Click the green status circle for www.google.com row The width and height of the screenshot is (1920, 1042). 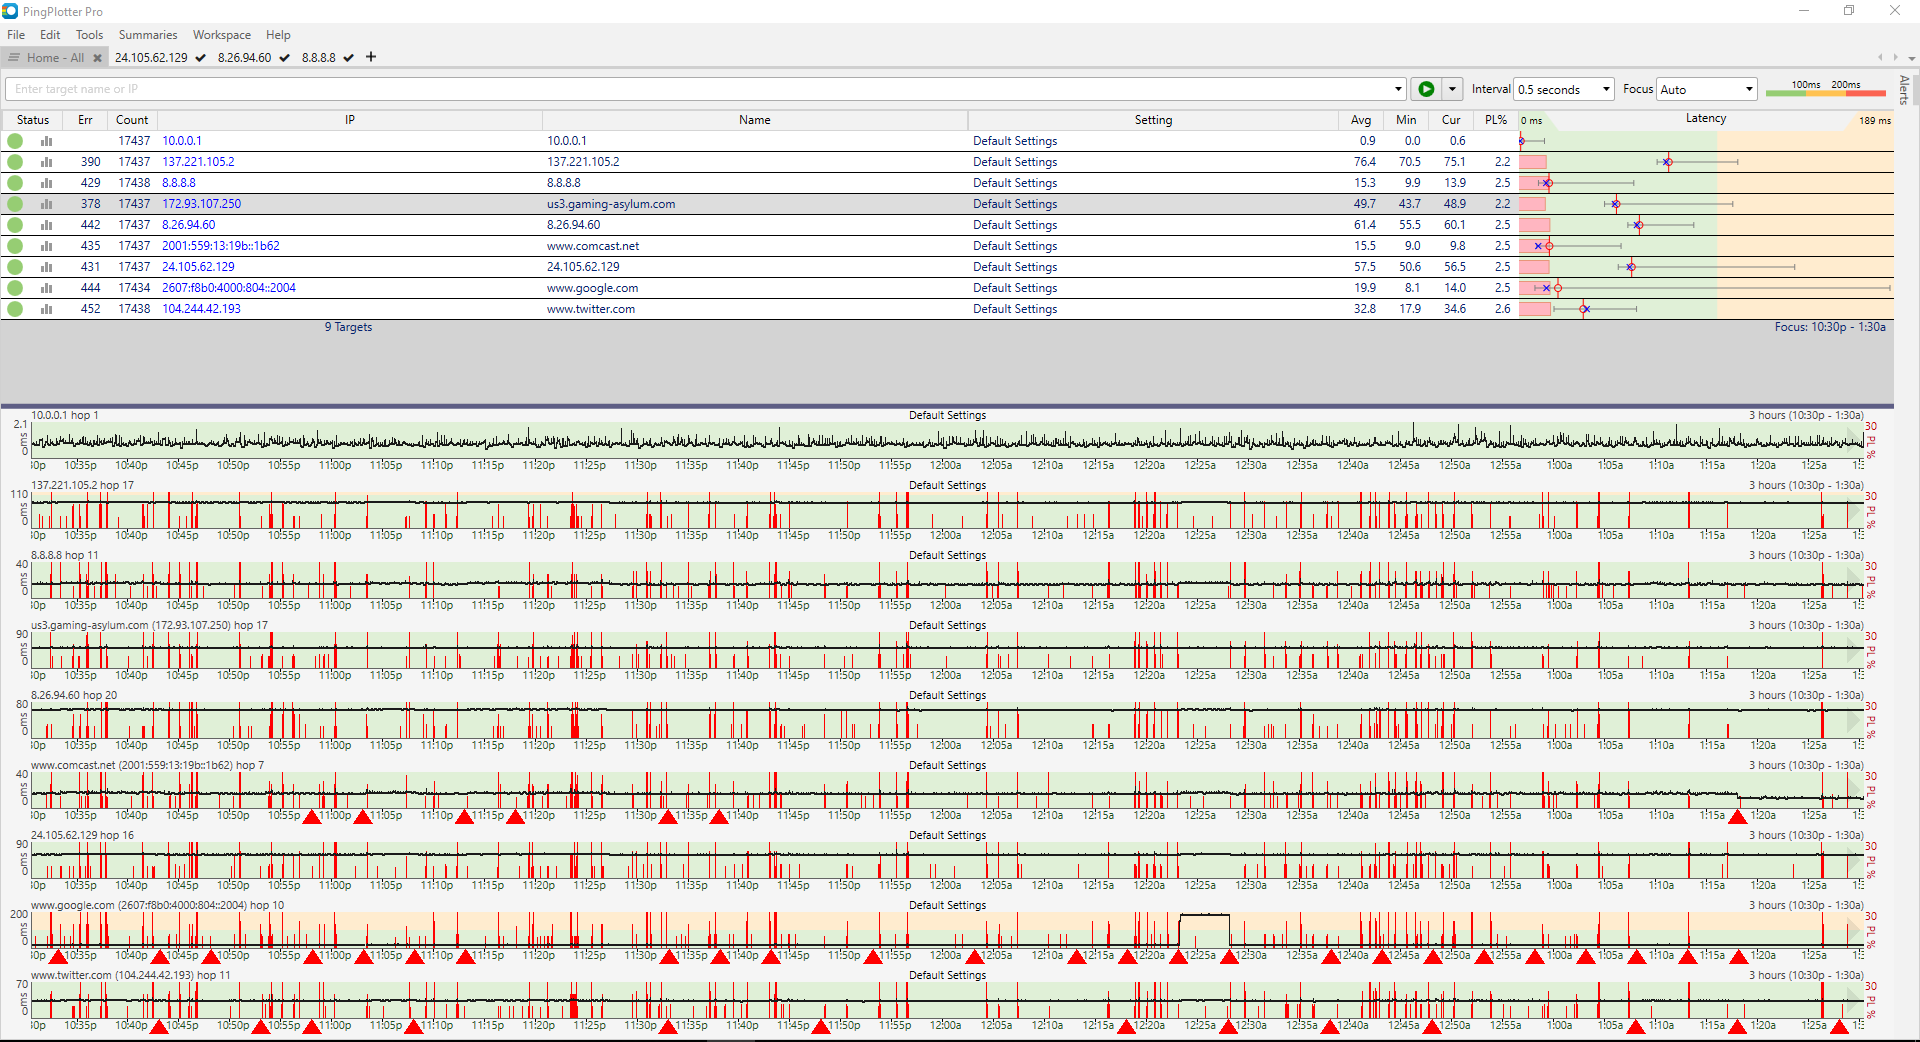coord(15,288)
